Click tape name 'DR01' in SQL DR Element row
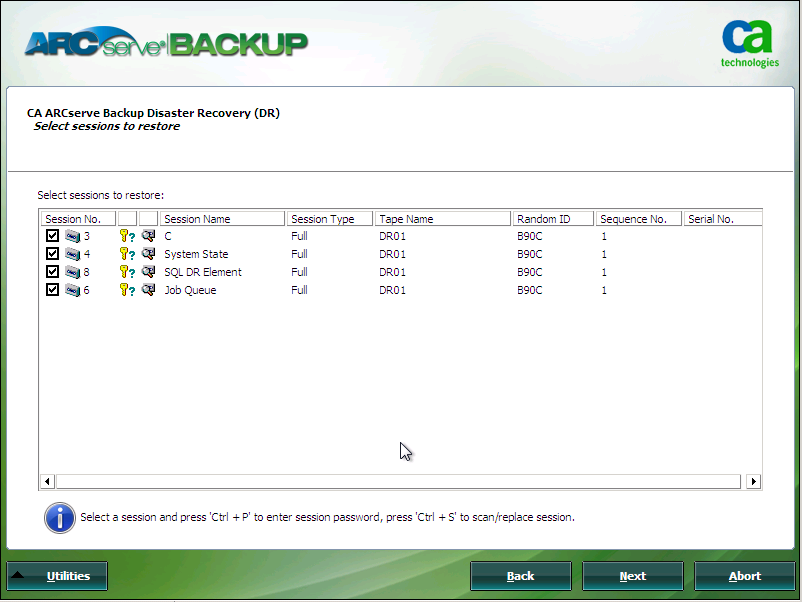The height and width of the screenshot is (602, 802). point(392,272)
